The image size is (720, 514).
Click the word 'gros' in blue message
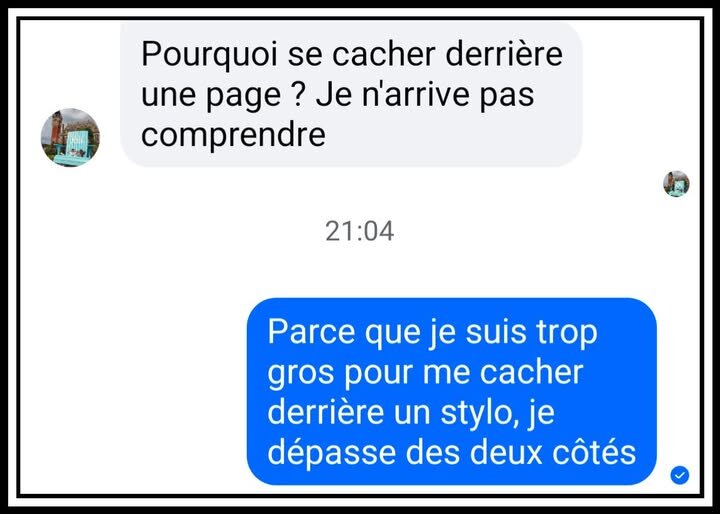(x=301, y=375)
